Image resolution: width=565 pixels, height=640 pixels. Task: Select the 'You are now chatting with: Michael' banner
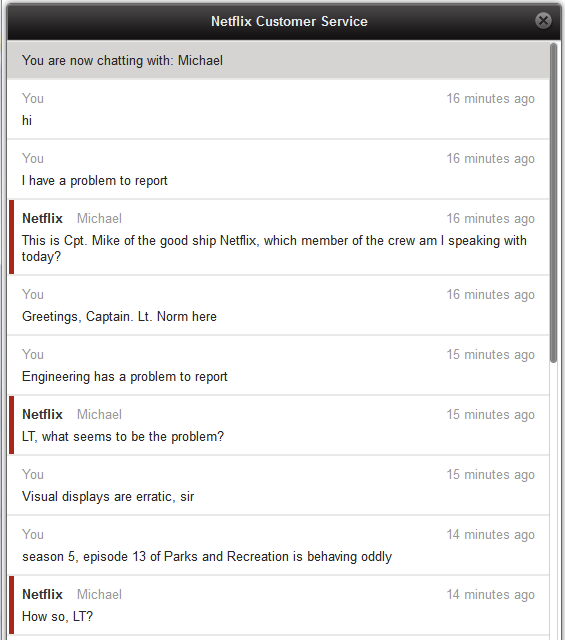(278, 60)
